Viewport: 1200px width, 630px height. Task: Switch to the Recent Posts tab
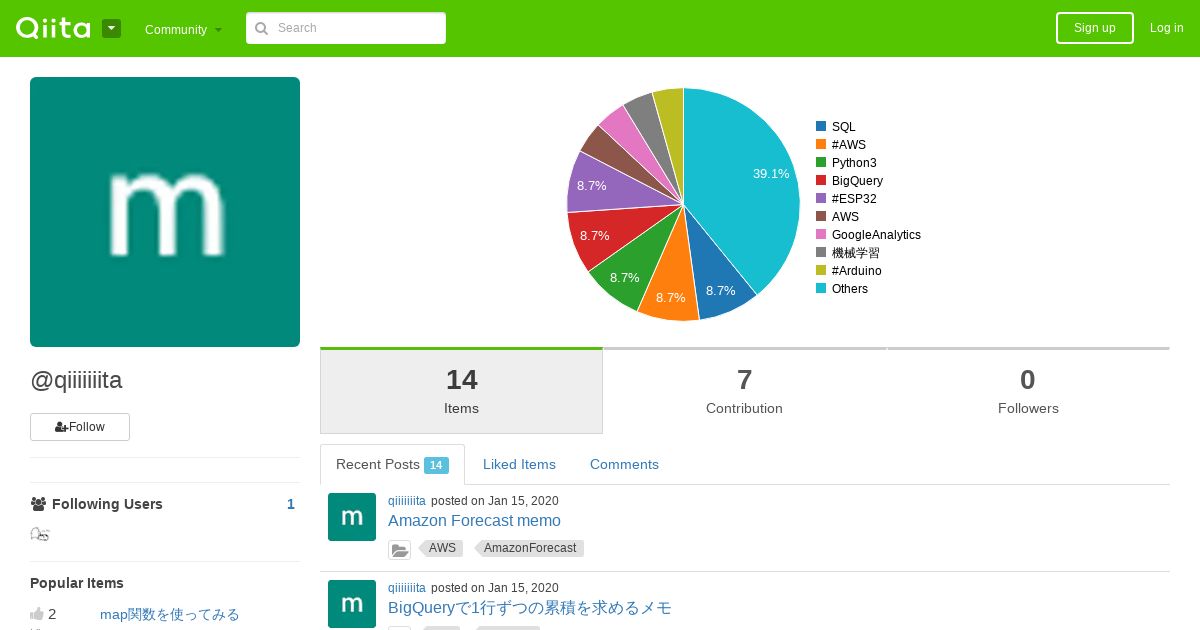[392, 465]
